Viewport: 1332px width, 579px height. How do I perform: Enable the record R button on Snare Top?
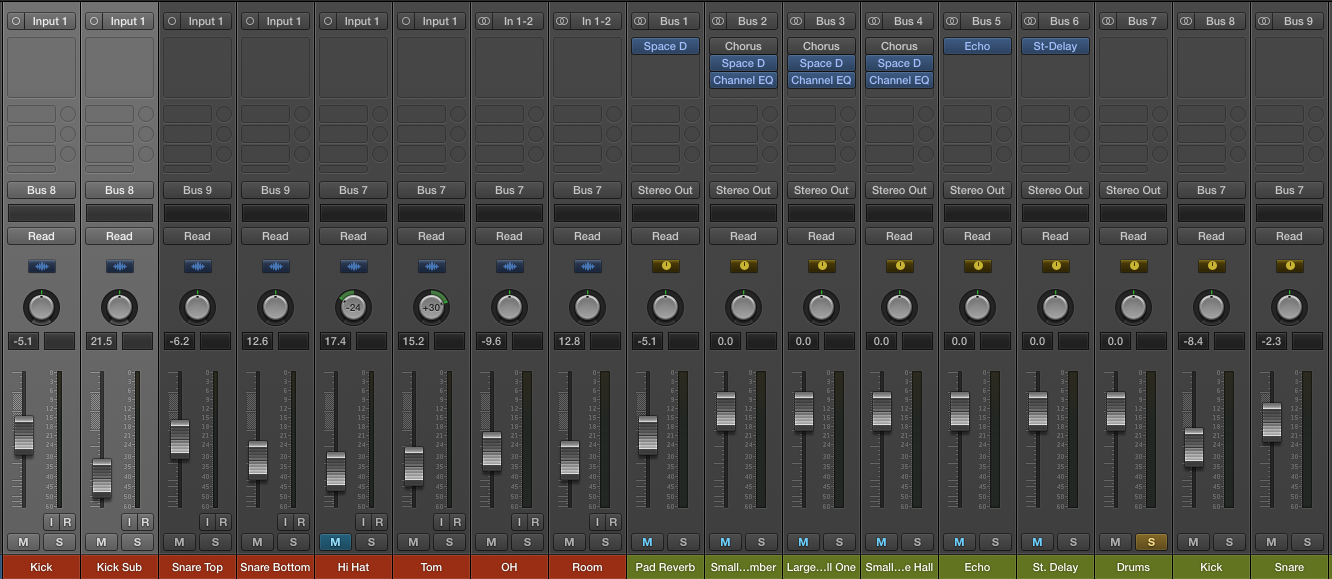223,522
